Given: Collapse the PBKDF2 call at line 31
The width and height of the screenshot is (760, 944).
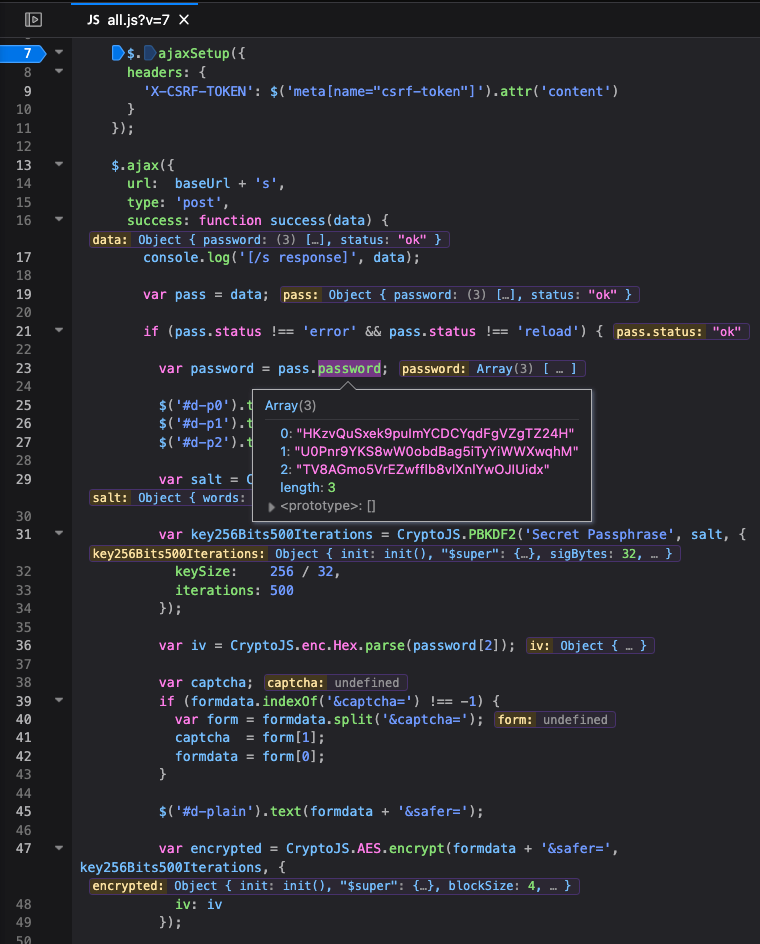Looking at the screenshot, I should pyautogui.click(x=58, y=535).
